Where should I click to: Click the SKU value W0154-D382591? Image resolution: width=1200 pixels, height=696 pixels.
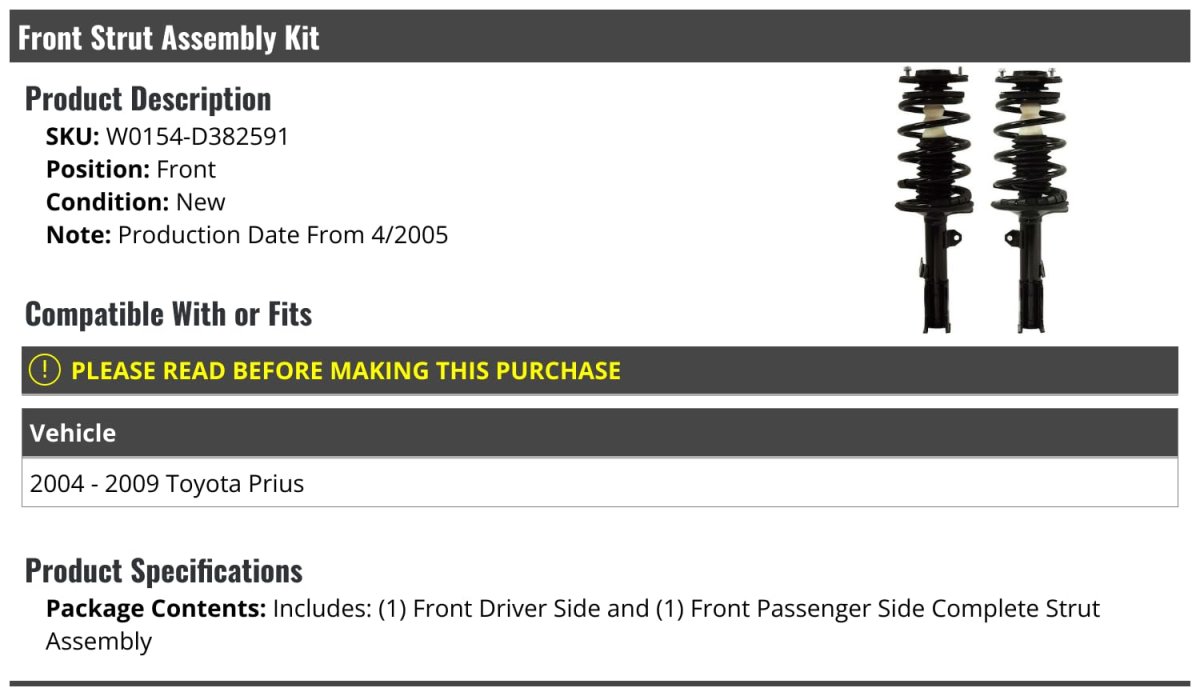click(197, 137)
